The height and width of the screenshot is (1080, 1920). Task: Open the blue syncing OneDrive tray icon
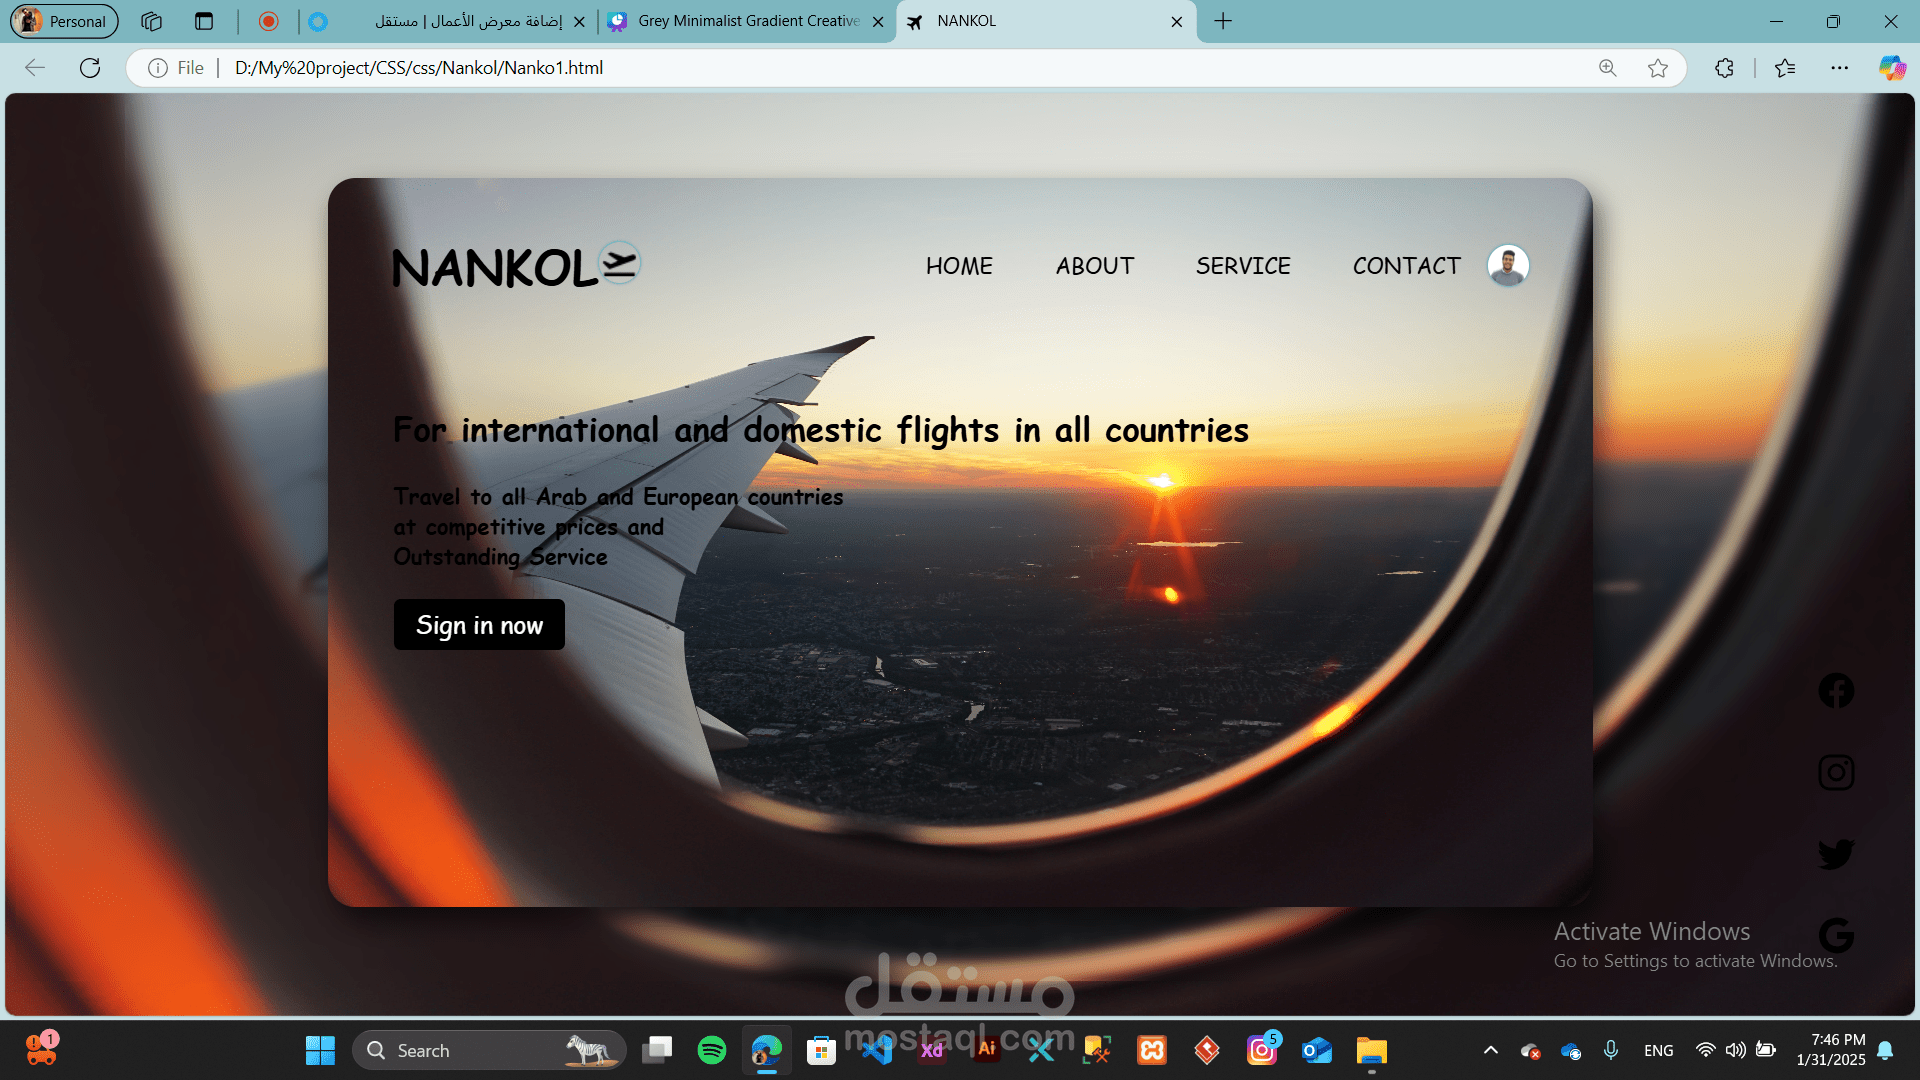point(1571,1051)
